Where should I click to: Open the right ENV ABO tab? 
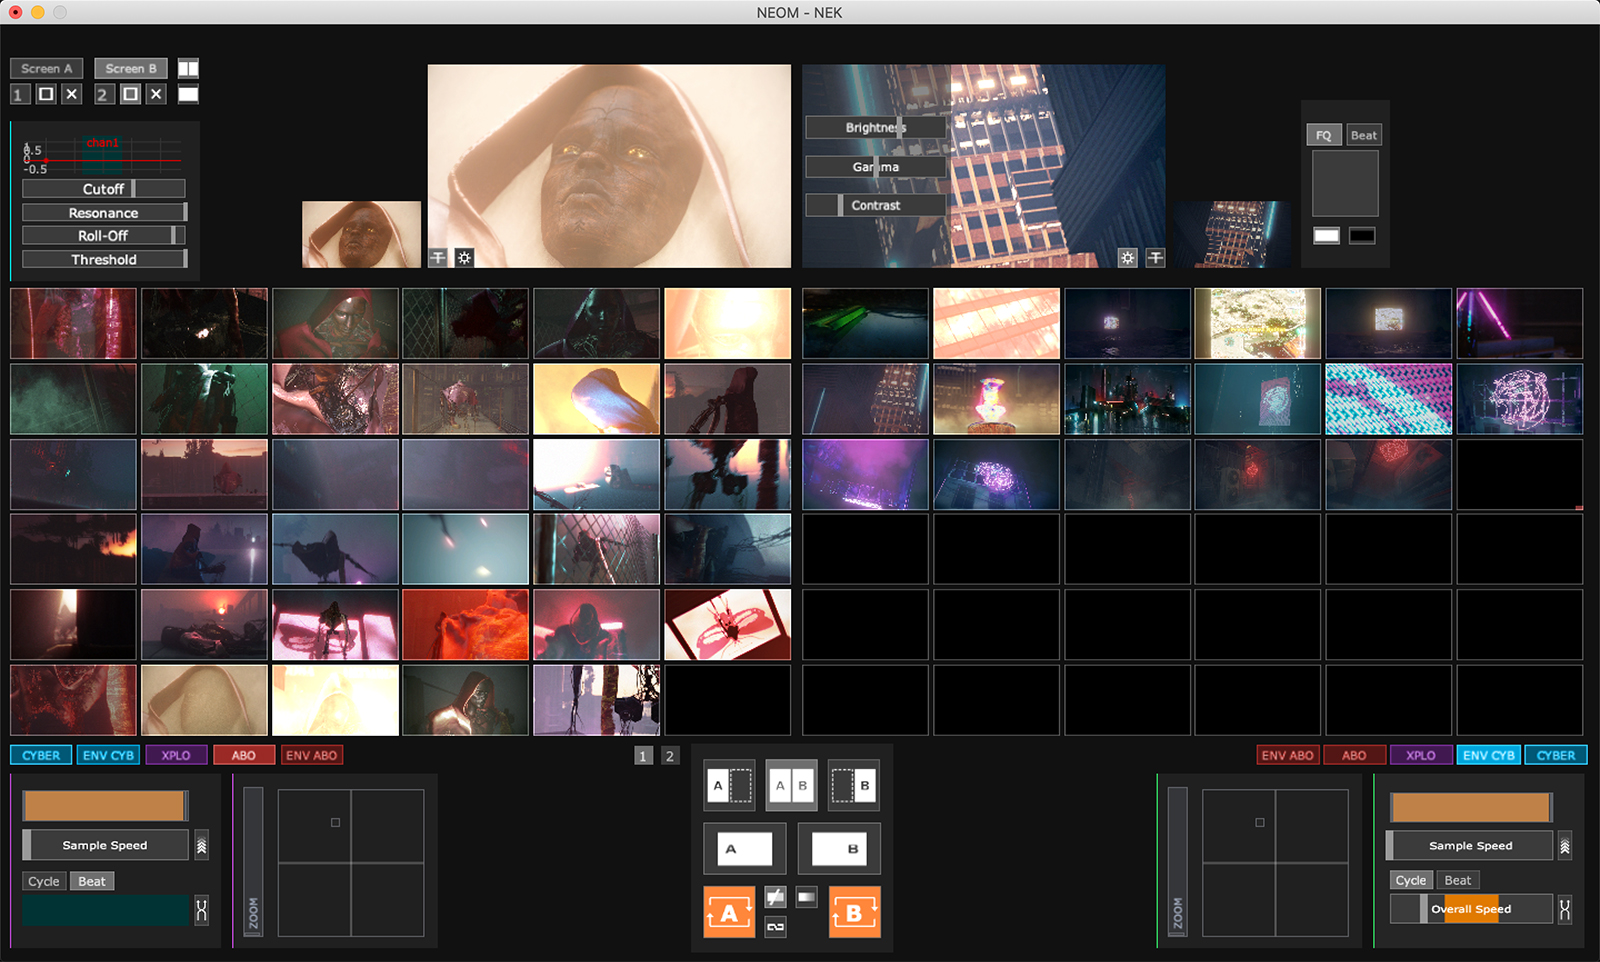tap(1287, 755)
